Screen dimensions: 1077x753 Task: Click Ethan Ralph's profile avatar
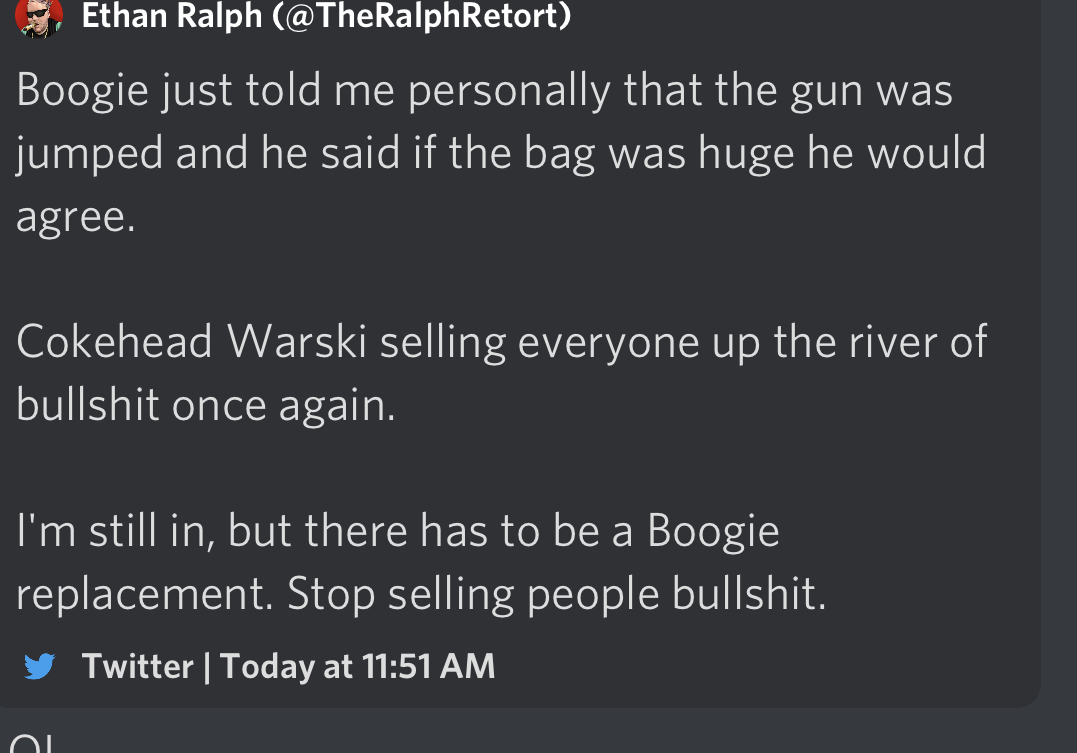(39, 16)
